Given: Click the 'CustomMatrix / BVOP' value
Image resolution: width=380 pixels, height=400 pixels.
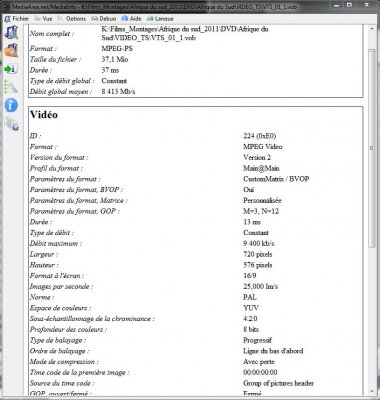Looking at the screenshot, I should click(276, 179).
